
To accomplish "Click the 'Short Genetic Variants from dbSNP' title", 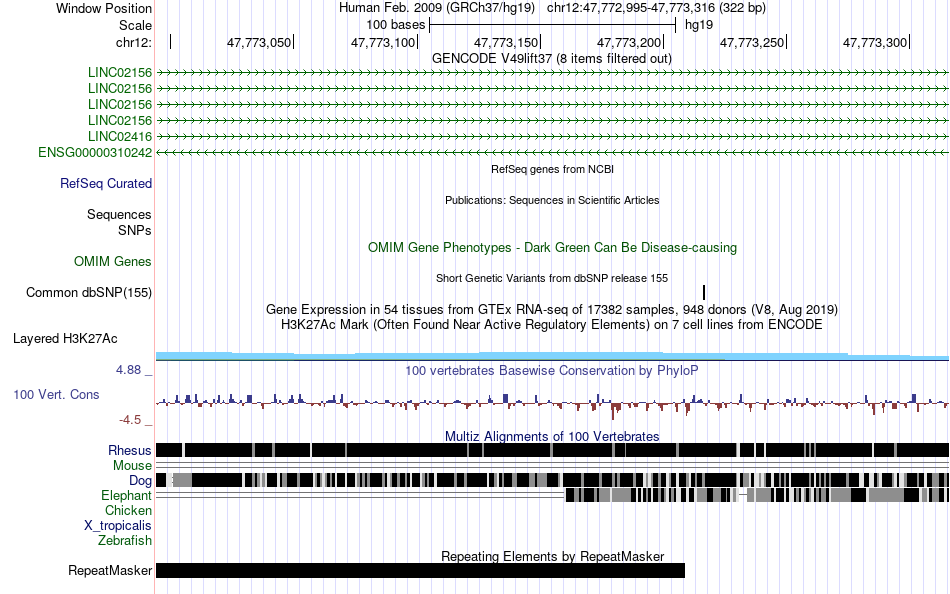I will coord(552,278).
